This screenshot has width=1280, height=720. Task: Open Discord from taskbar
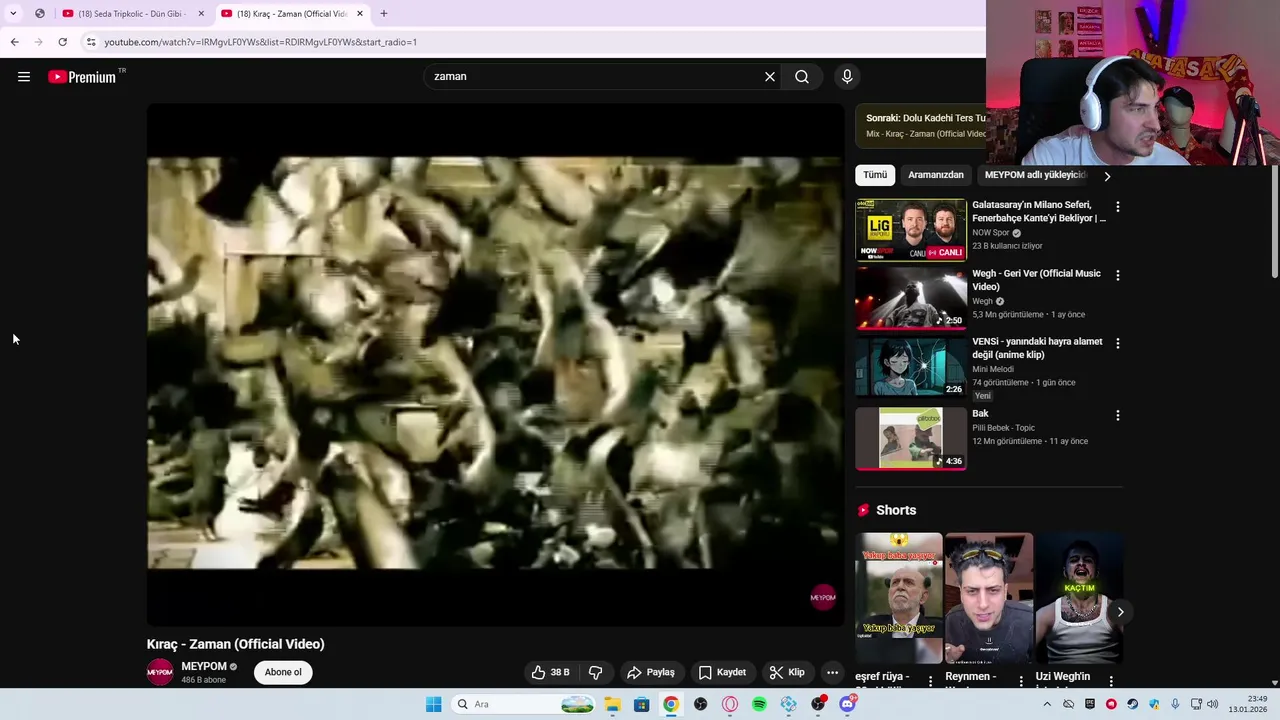click(847, 704)
